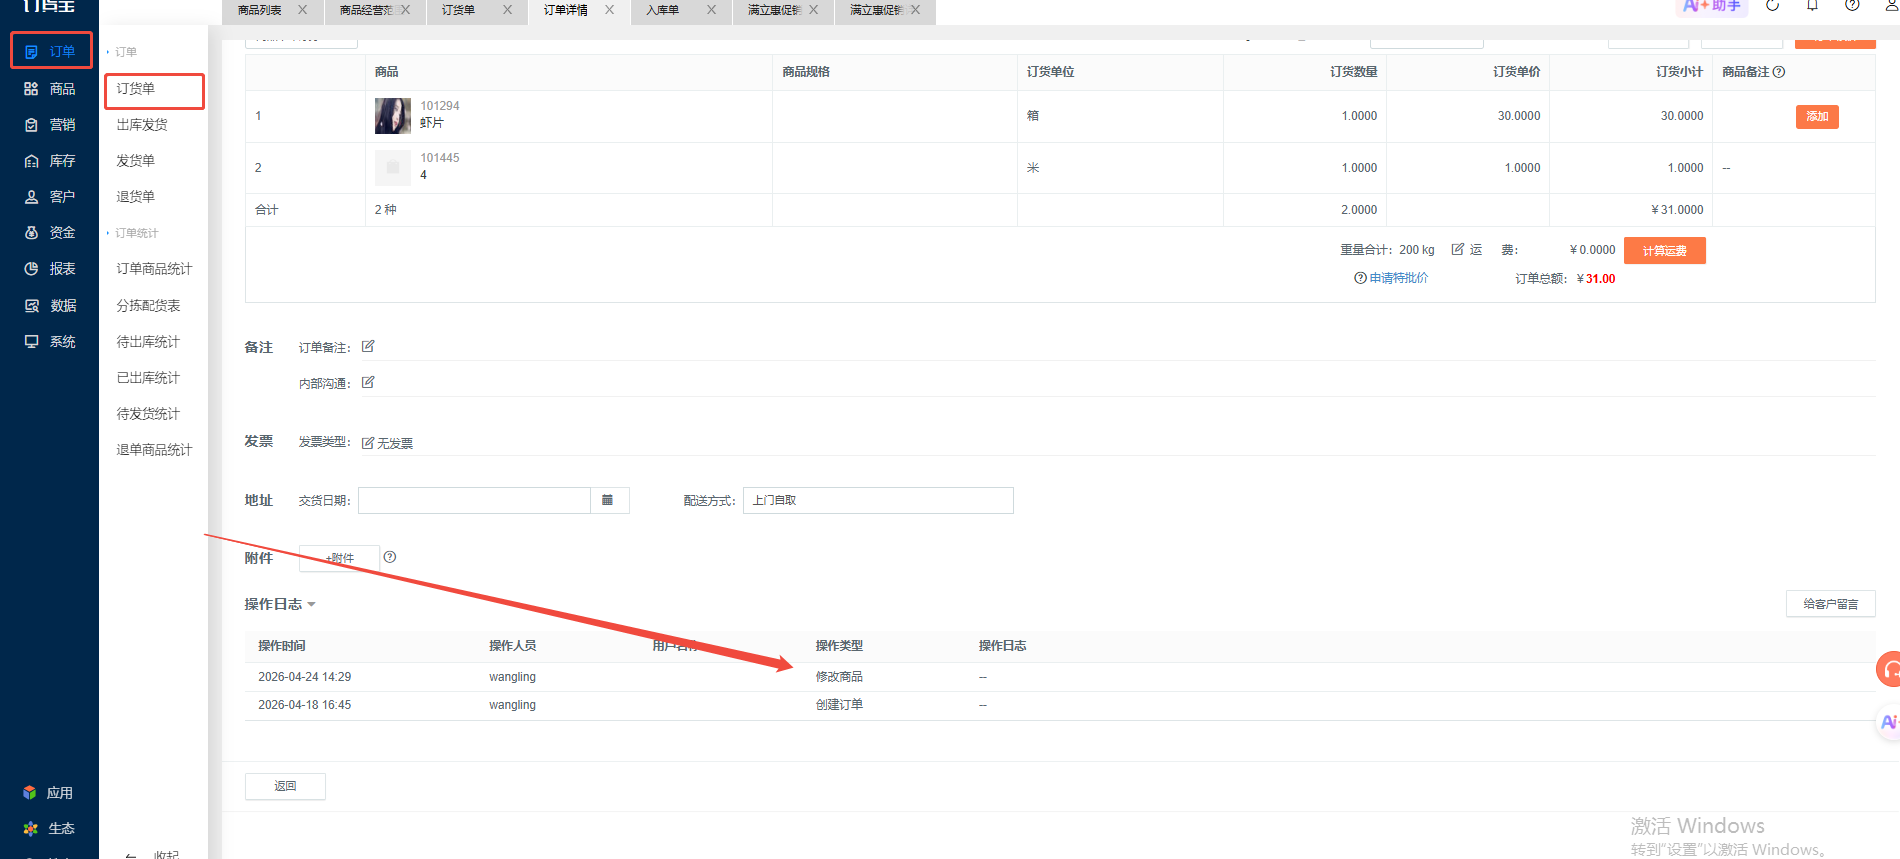Viewport: 1900px width, 859px height.
Task: Open 退货单 in the submenu
Action: click(135, 197)
